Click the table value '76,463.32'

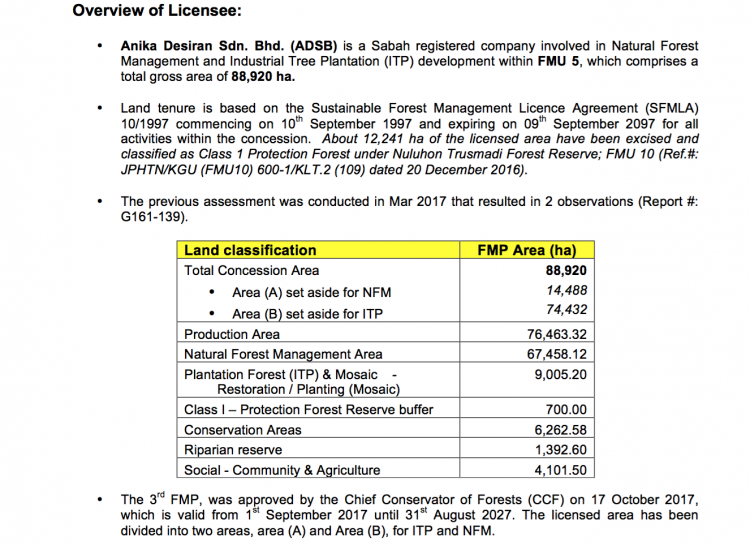(x=557, y=334)
